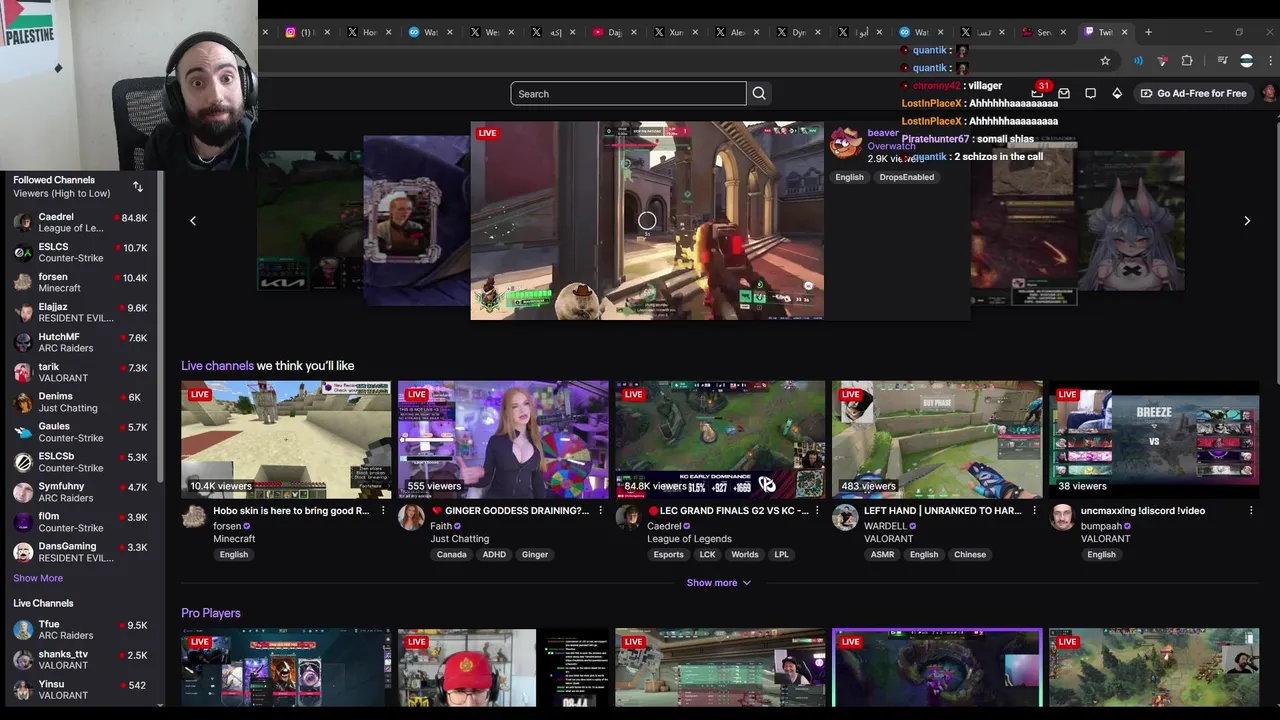
Task: Click the DropsEnabled tag
Action: [x=906, y=177]
